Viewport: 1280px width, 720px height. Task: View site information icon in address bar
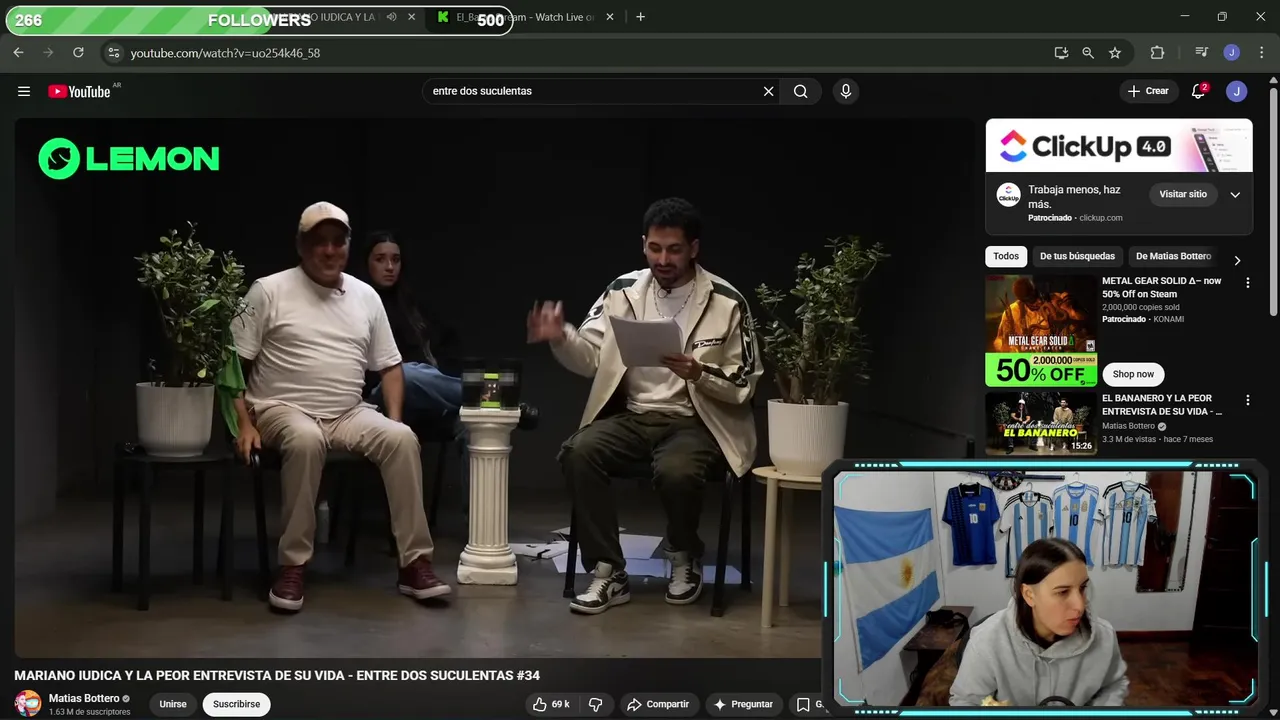coord(113,52)
